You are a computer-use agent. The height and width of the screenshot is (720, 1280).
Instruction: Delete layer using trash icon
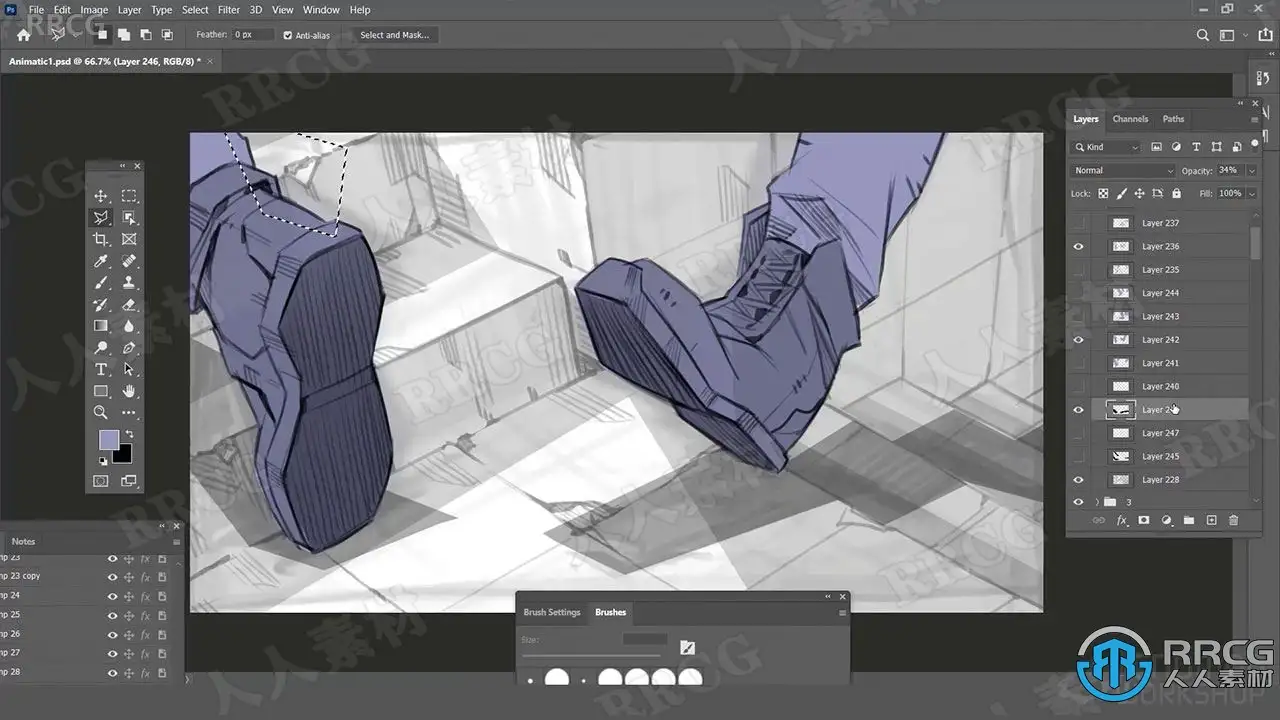1233,520
